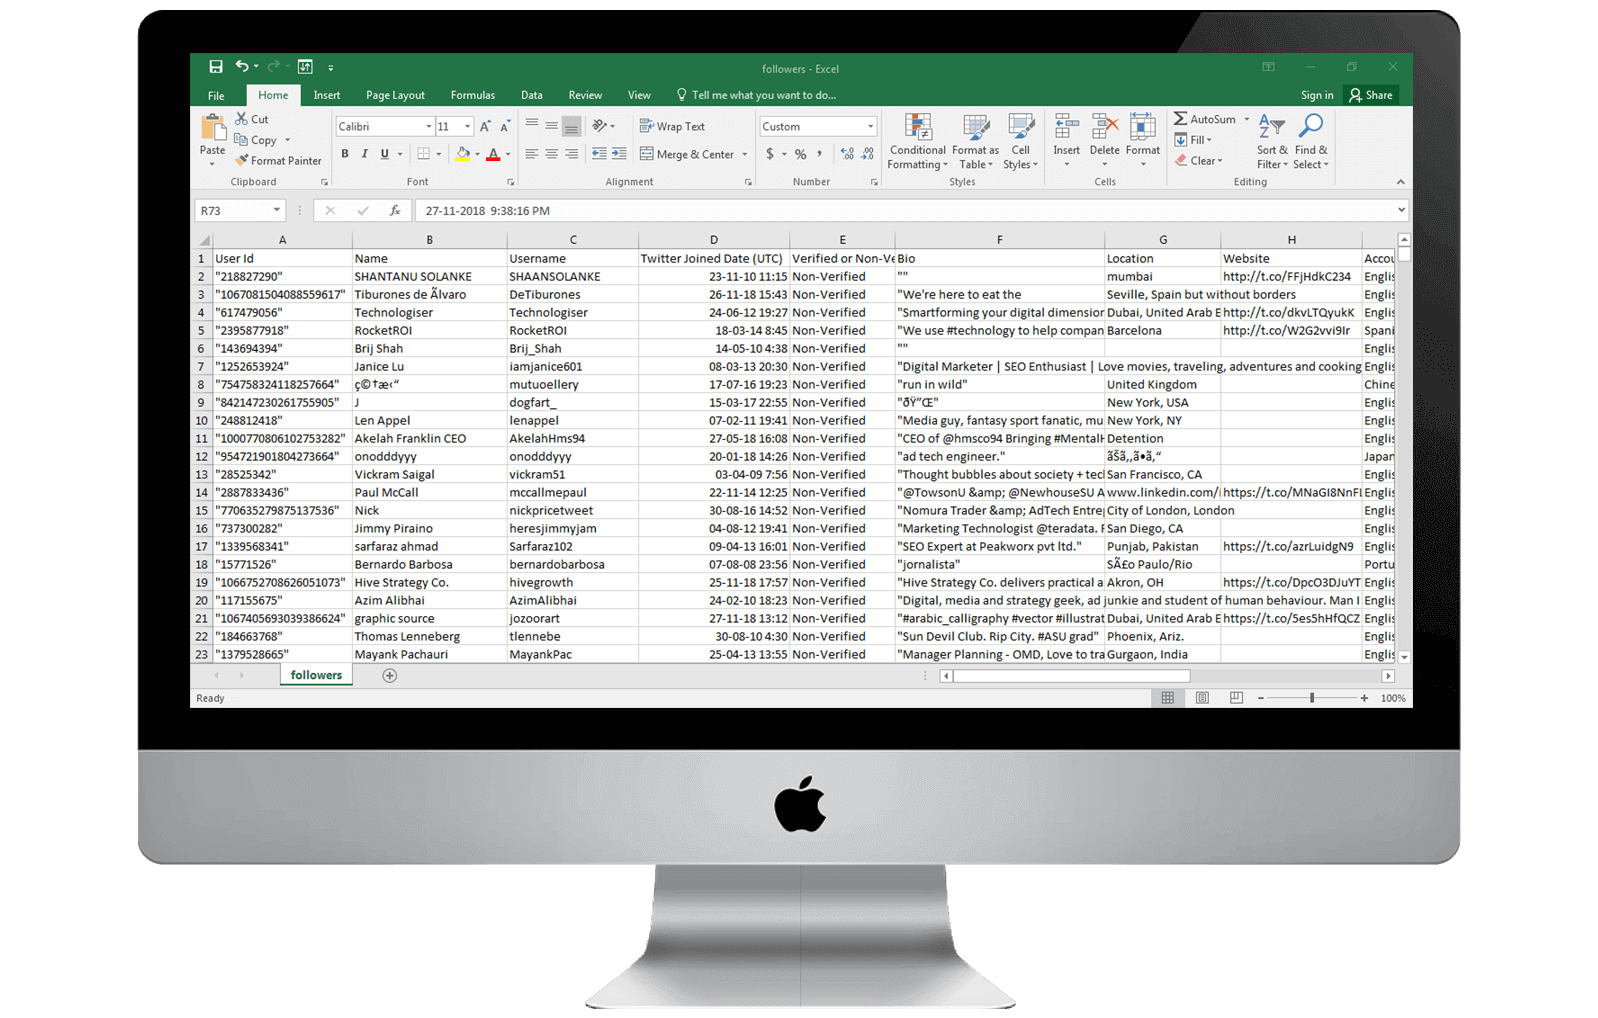The height and width of the screenshot is (1018, 1598).
Task: Switch to the View tab
Action: coord(639,96)
